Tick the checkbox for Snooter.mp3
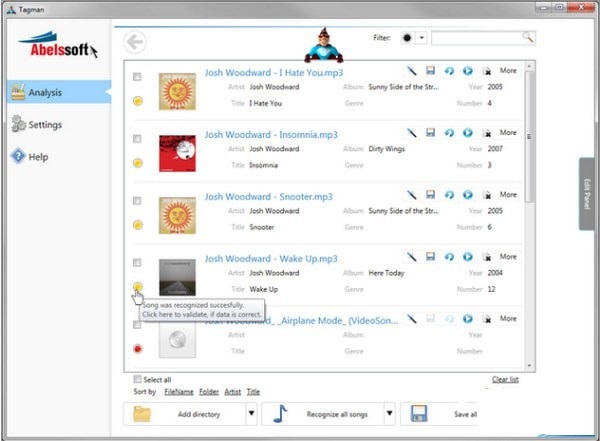This screenshot has width=600, height=441. coord(137,201)
